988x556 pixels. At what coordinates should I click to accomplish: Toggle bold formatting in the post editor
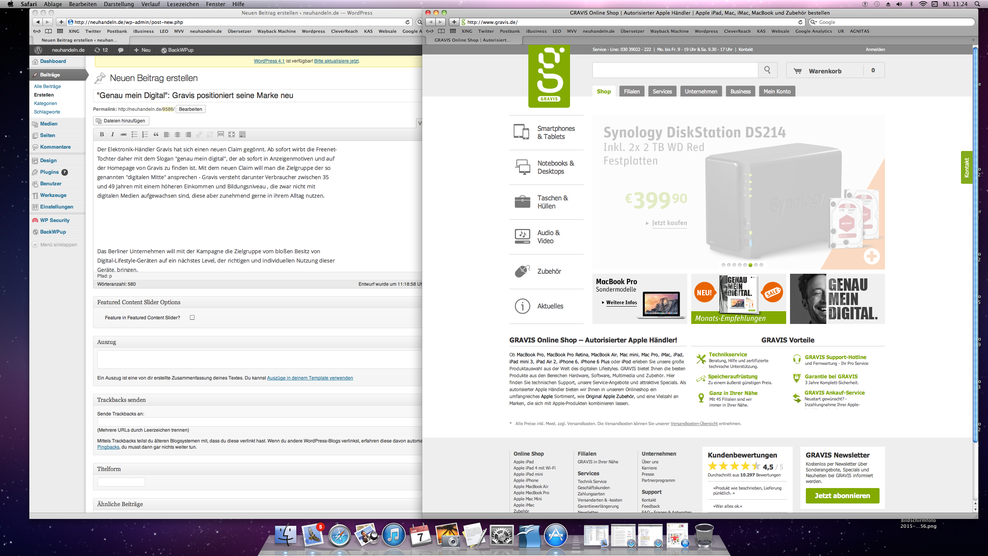tap(101, 134)
